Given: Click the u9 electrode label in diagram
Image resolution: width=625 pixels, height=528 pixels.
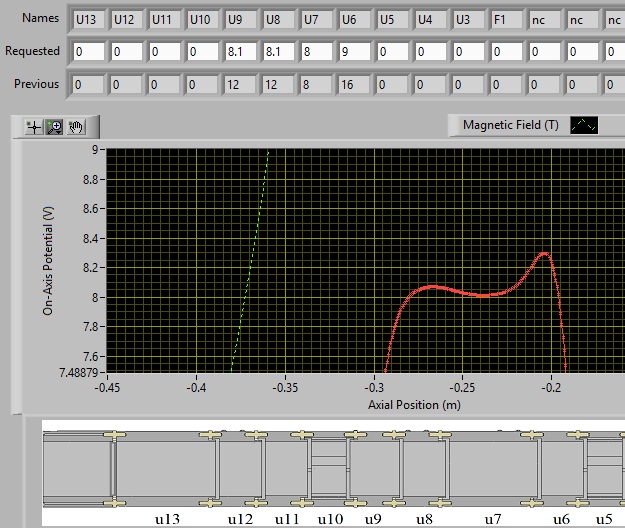Looking at the screenshot, I should coord(373,519).
